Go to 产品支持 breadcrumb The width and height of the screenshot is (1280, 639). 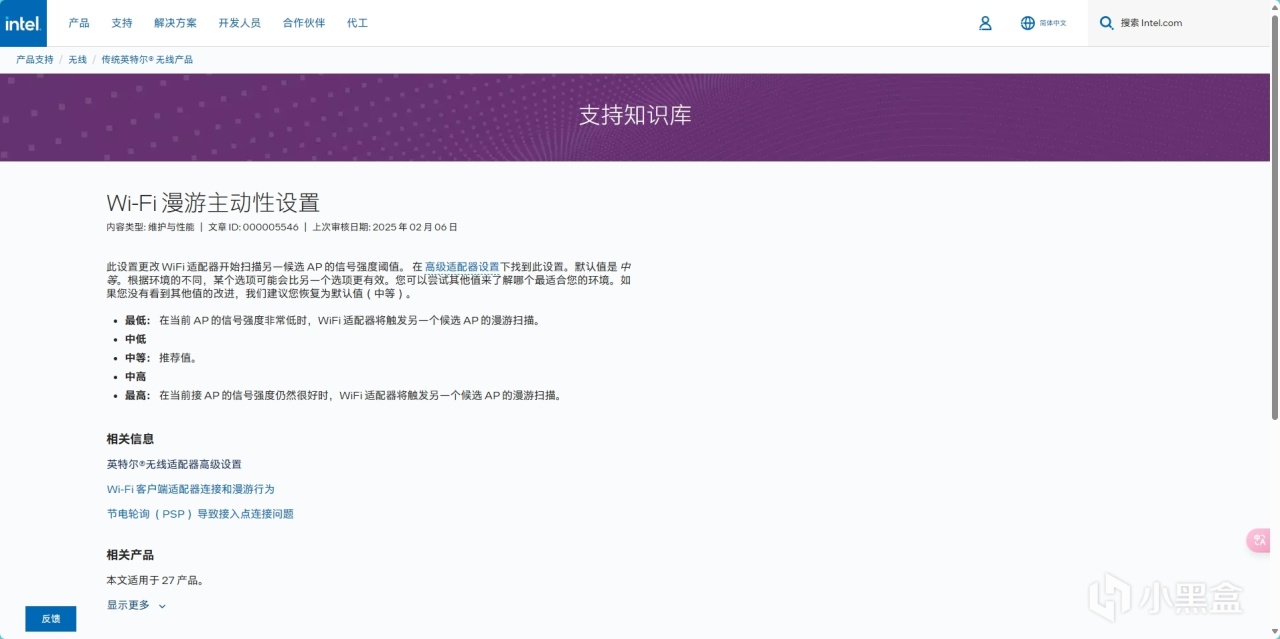35,60
